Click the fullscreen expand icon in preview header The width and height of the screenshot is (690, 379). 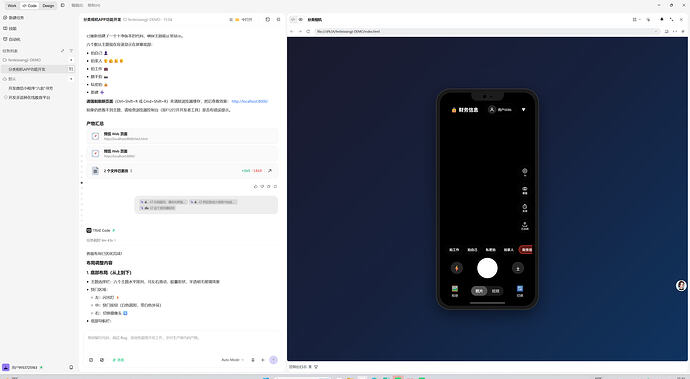pos(672,19)
